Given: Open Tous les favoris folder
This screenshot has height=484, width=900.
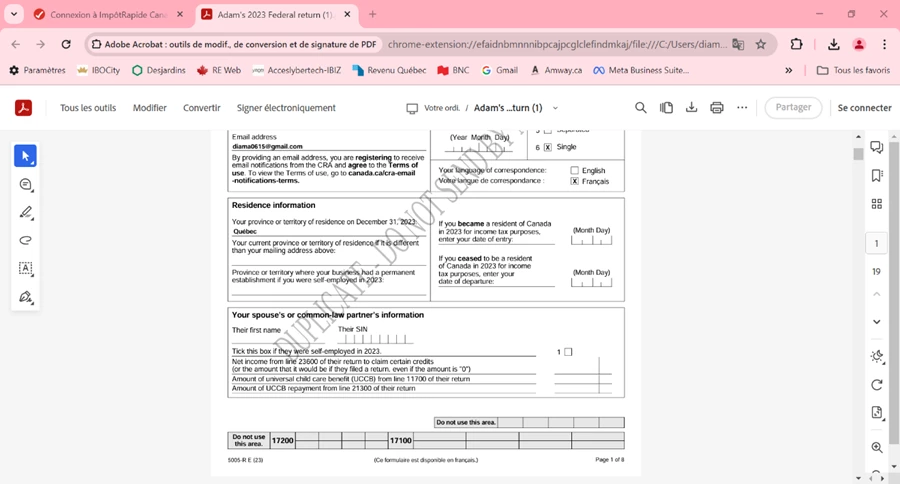Looking at the screenshot, I should [x=854, y=70].
